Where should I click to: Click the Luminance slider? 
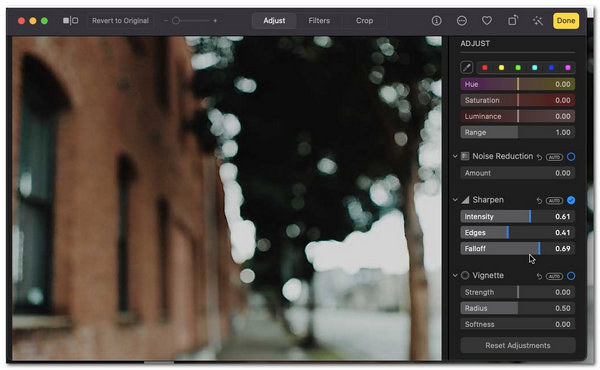pos(518,116)
